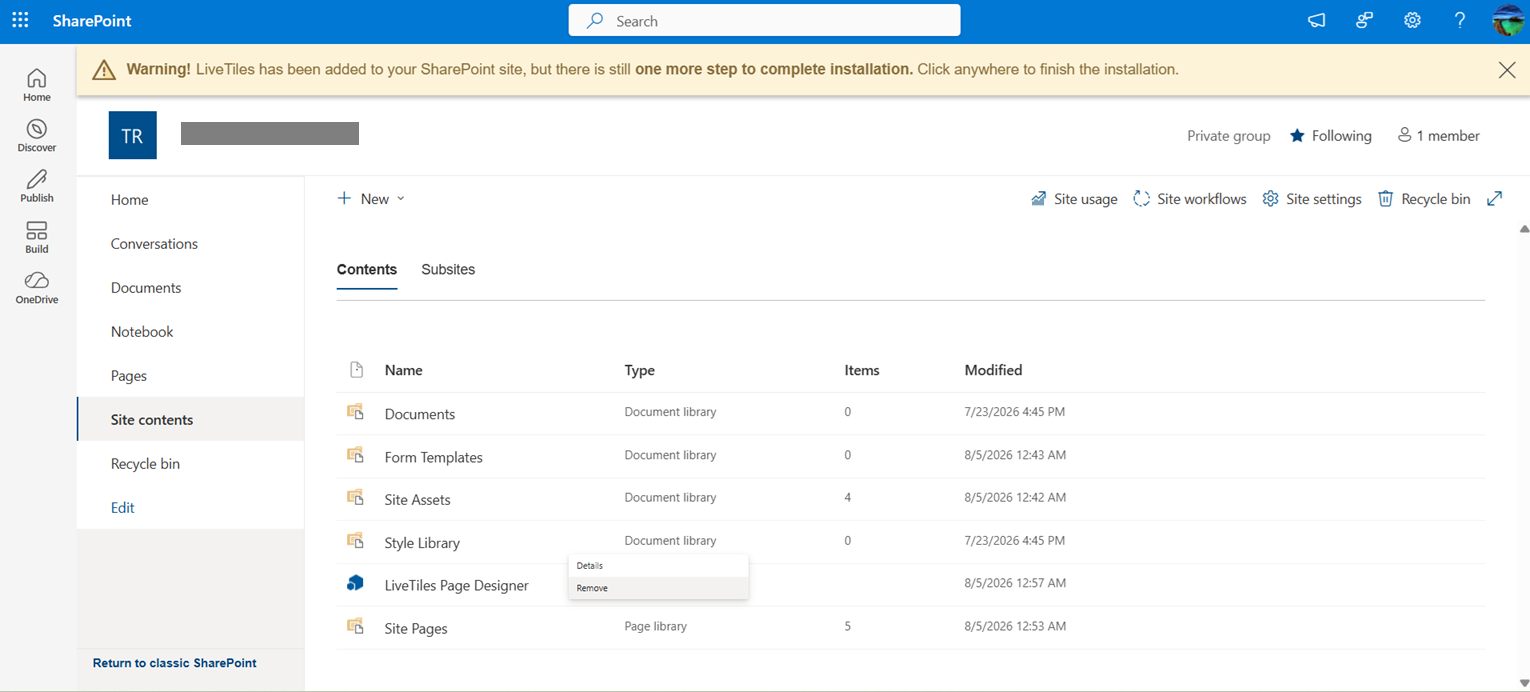Click the scrollbar down arrow
This screenshot has height=692, width=1530.
point(1523,683)
